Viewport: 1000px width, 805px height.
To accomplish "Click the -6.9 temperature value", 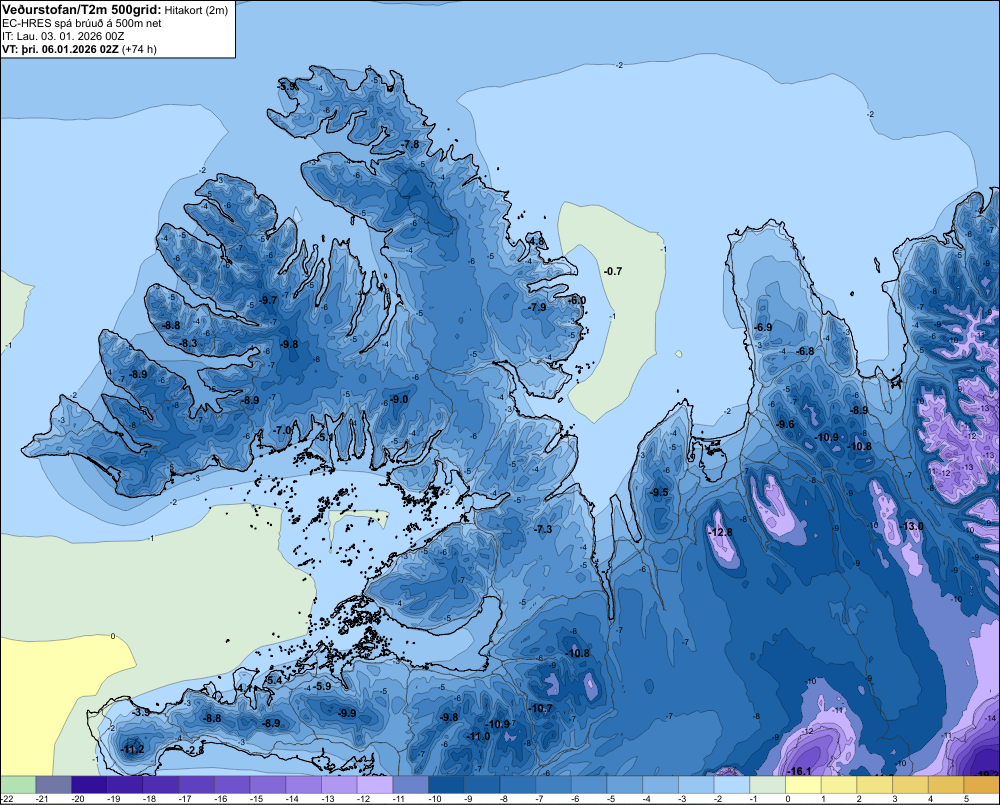I will (763, 327).
